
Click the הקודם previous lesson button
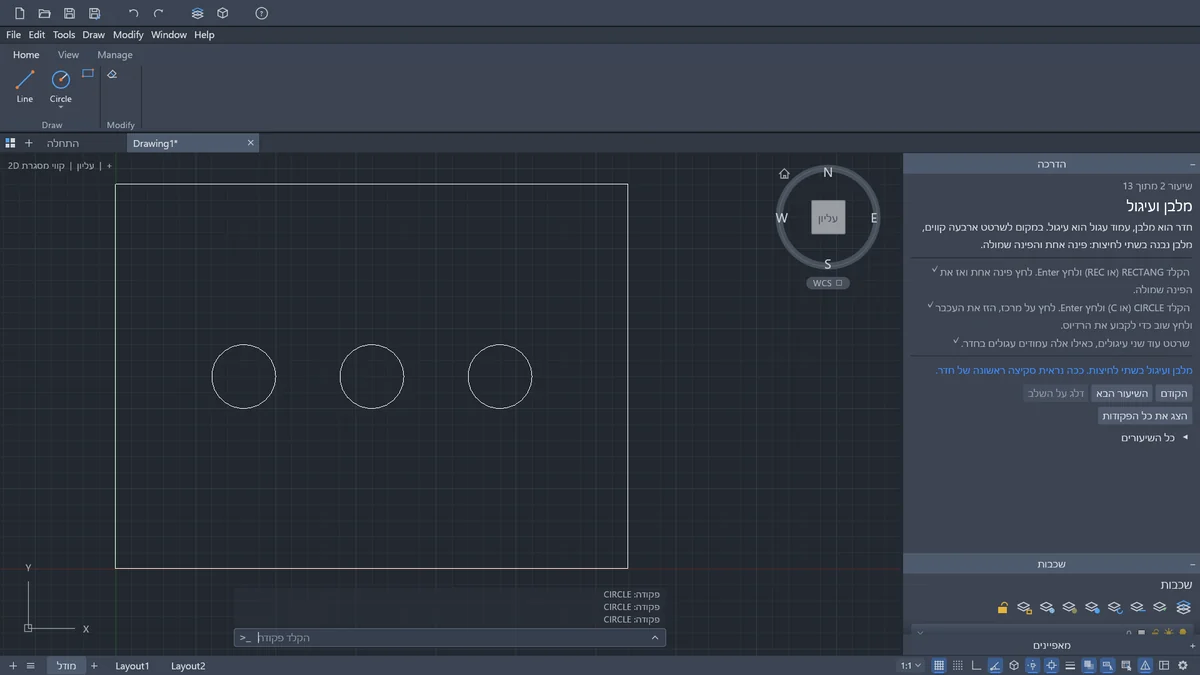click(1174, 393)
